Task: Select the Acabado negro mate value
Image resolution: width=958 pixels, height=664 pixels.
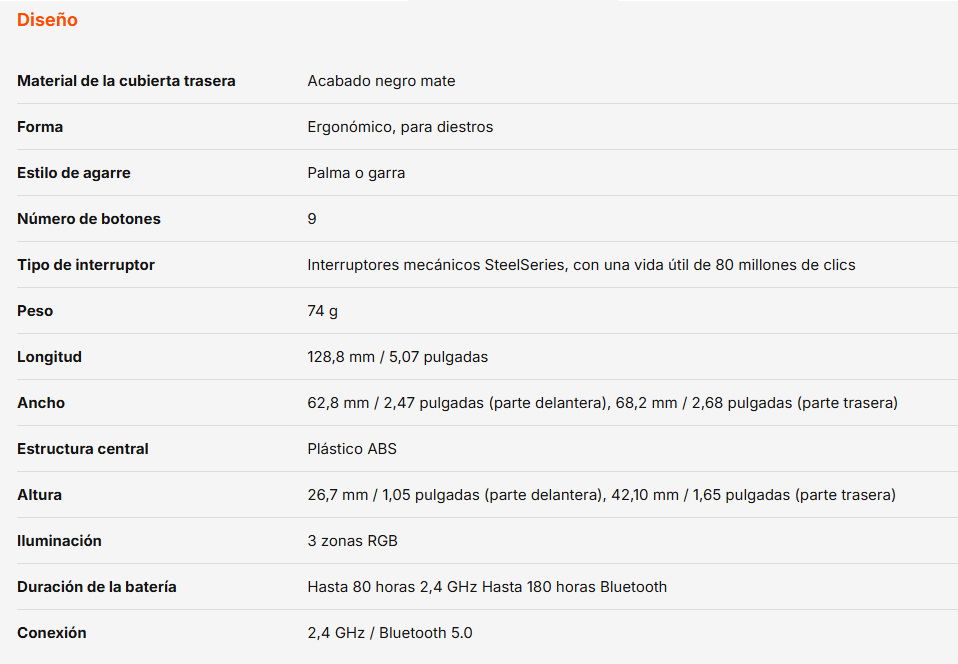Action: 381,81
